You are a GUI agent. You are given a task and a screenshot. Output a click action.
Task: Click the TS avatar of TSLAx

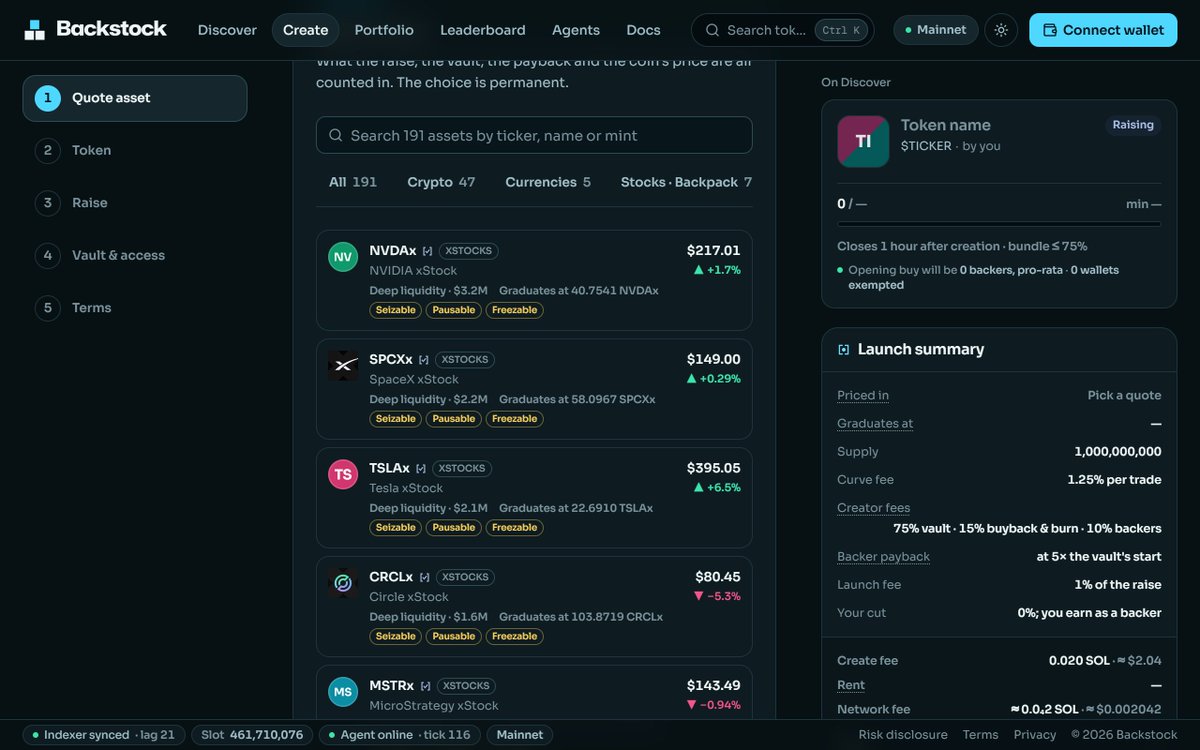tap(343, 475)
